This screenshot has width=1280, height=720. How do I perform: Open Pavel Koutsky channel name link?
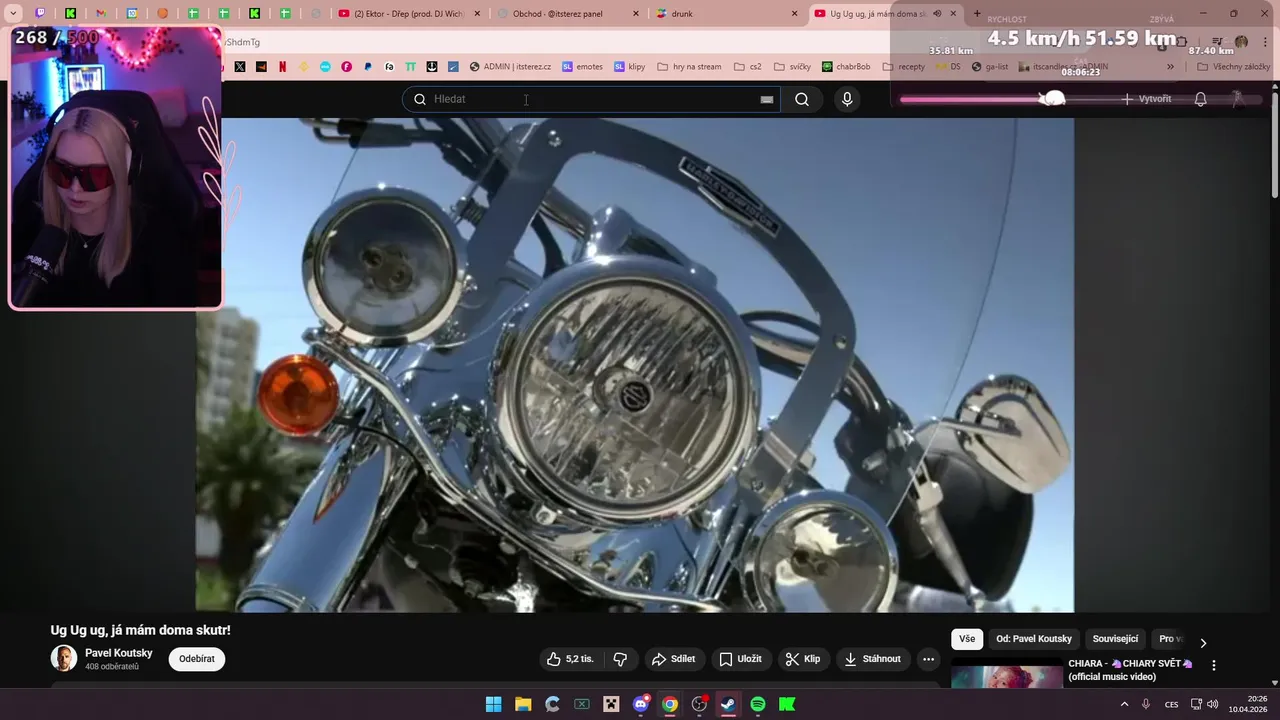(x=119, y=653)
